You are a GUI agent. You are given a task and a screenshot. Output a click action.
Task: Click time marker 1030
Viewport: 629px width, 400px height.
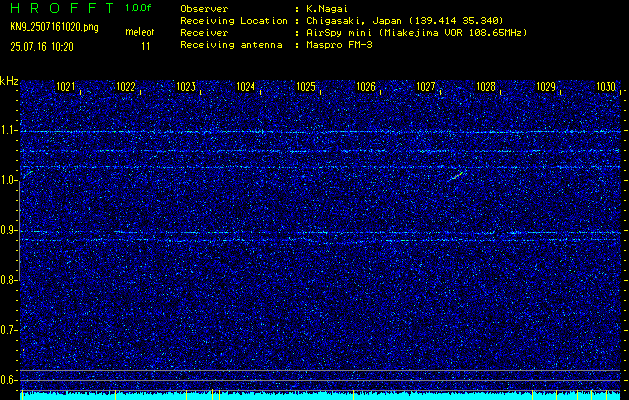click(606, 86)
